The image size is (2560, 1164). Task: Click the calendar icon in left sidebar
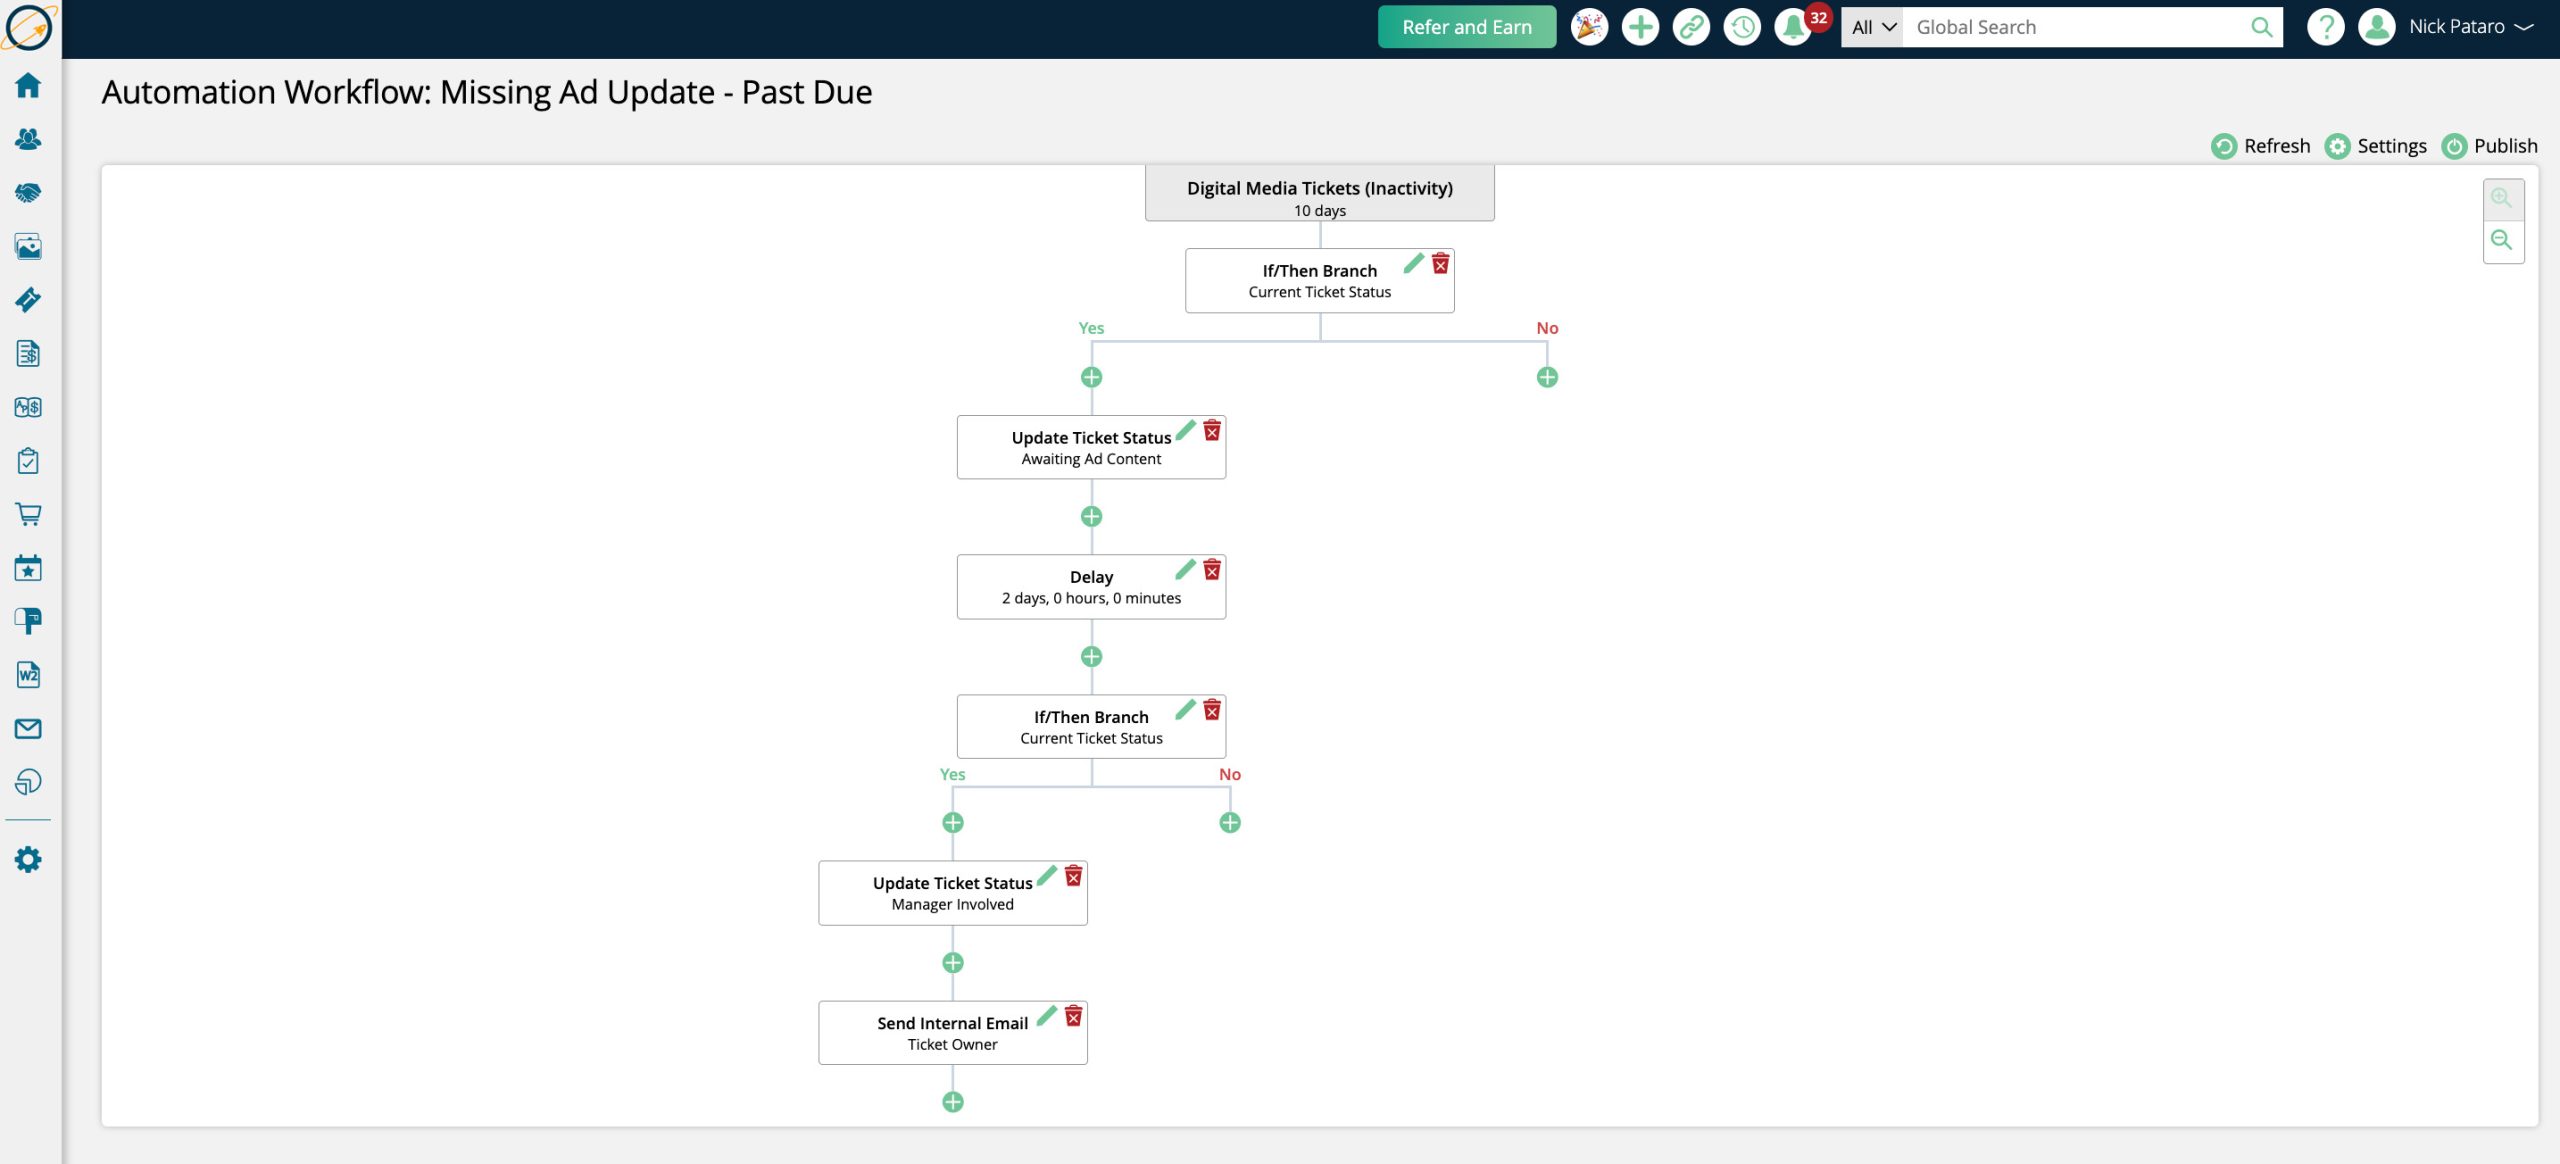click(x=28, y=568)
